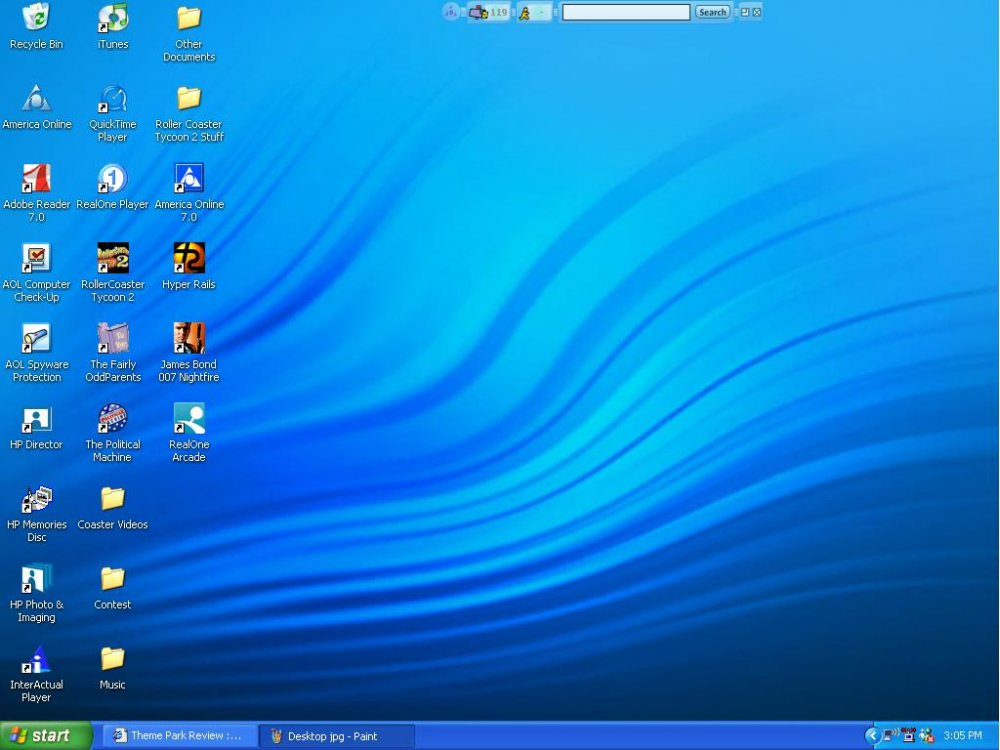
Task: Click the AIM running man icon
Action: click(524, 13)
